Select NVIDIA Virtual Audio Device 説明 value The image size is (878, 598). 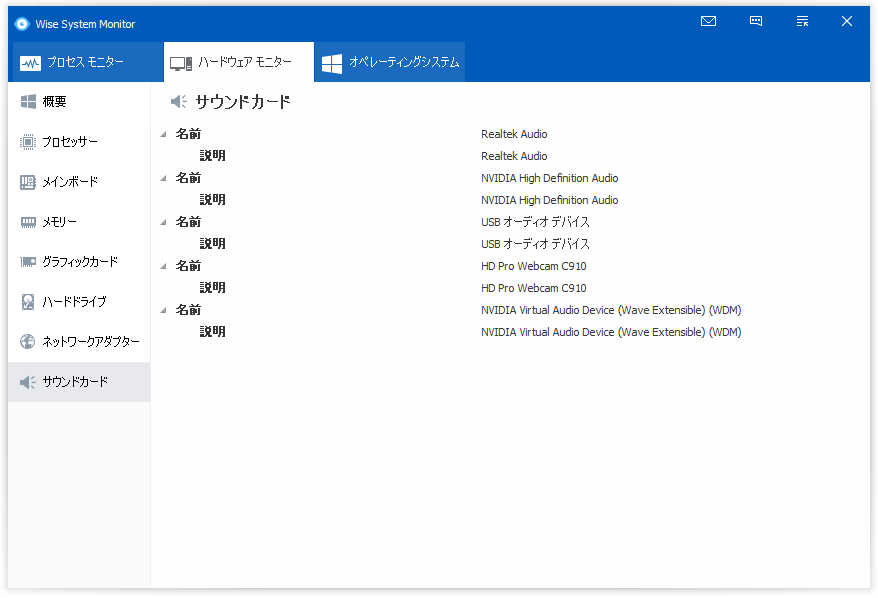(611, 332)
